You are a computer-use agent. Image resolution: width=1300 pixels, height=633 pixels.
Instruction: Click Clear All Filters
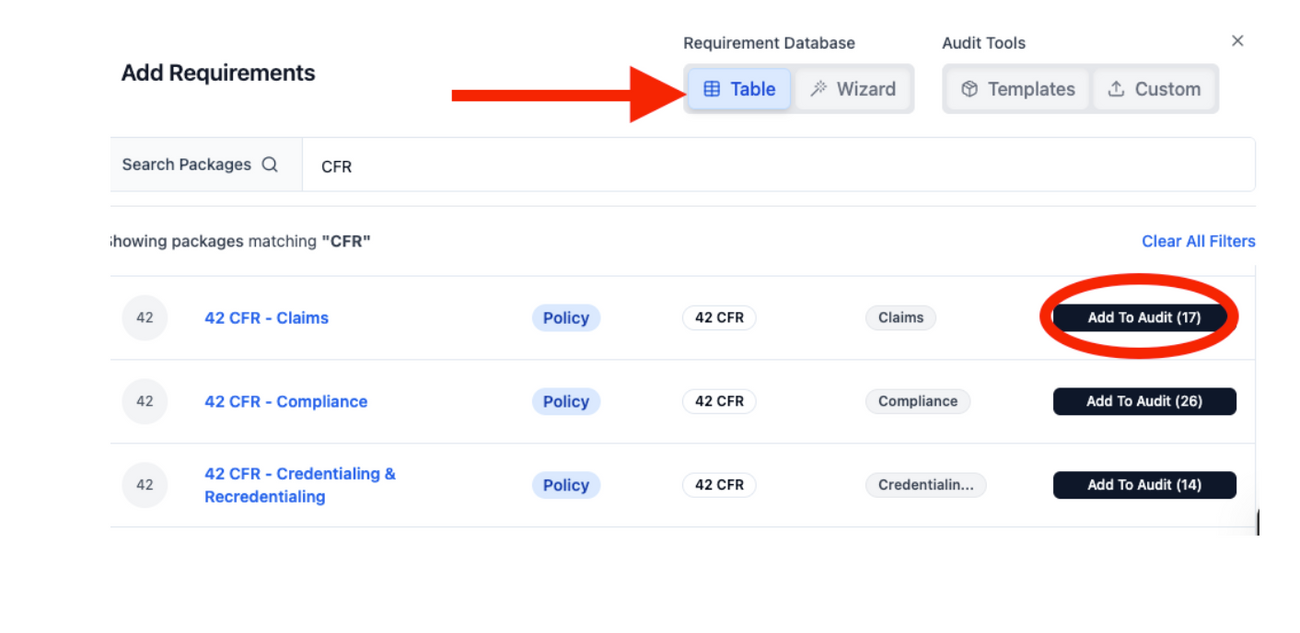tap(1198, 241)
